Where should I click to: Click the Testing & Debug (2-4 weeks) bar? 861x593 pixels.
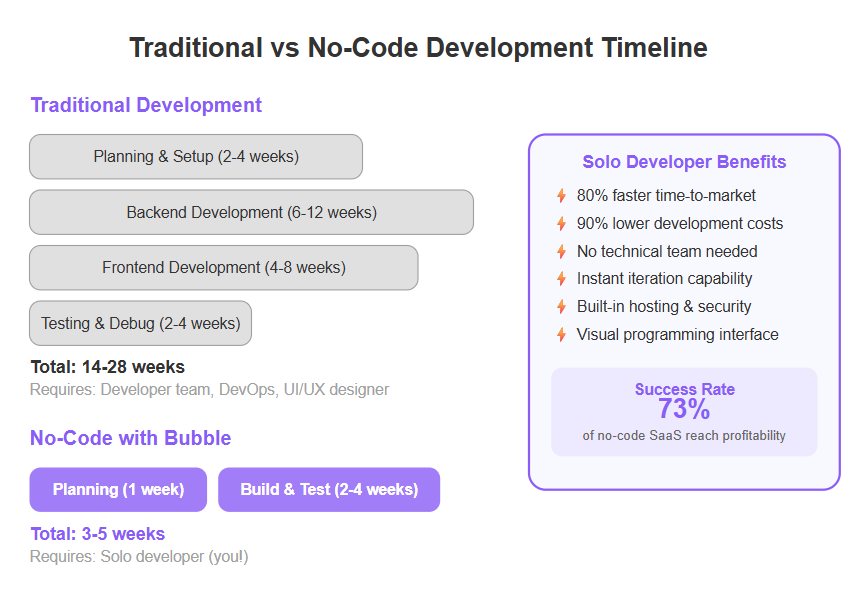coord(141,323)
